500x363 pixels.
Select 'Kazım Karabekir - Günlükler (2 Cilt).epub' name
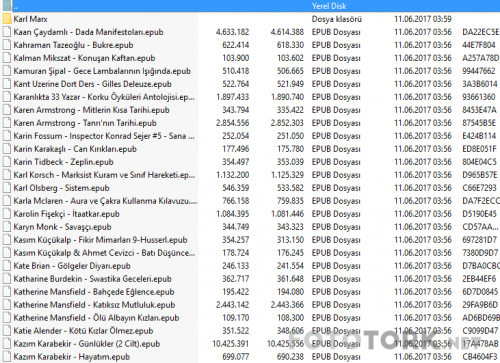(x=87, y=344)
